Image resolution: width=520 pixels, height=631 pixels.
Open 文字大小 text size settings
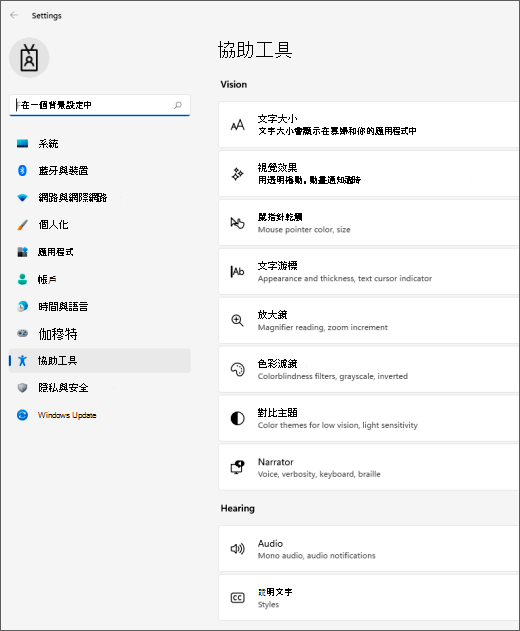pyautogui.click(x=369, y=125)
